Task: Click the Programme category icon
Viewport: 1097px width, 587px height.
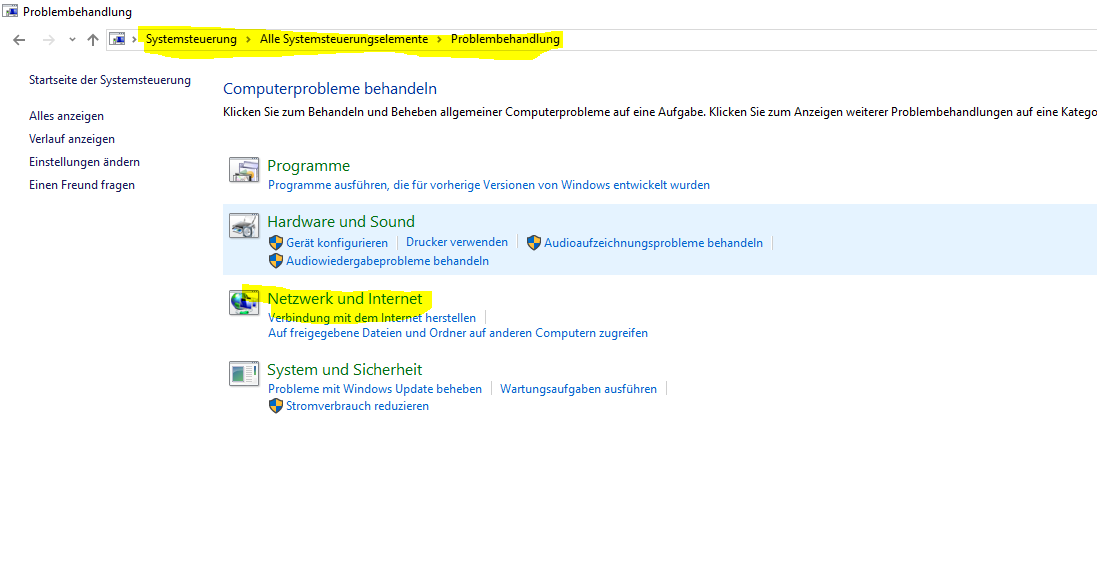Action: (x=244, y=170)
